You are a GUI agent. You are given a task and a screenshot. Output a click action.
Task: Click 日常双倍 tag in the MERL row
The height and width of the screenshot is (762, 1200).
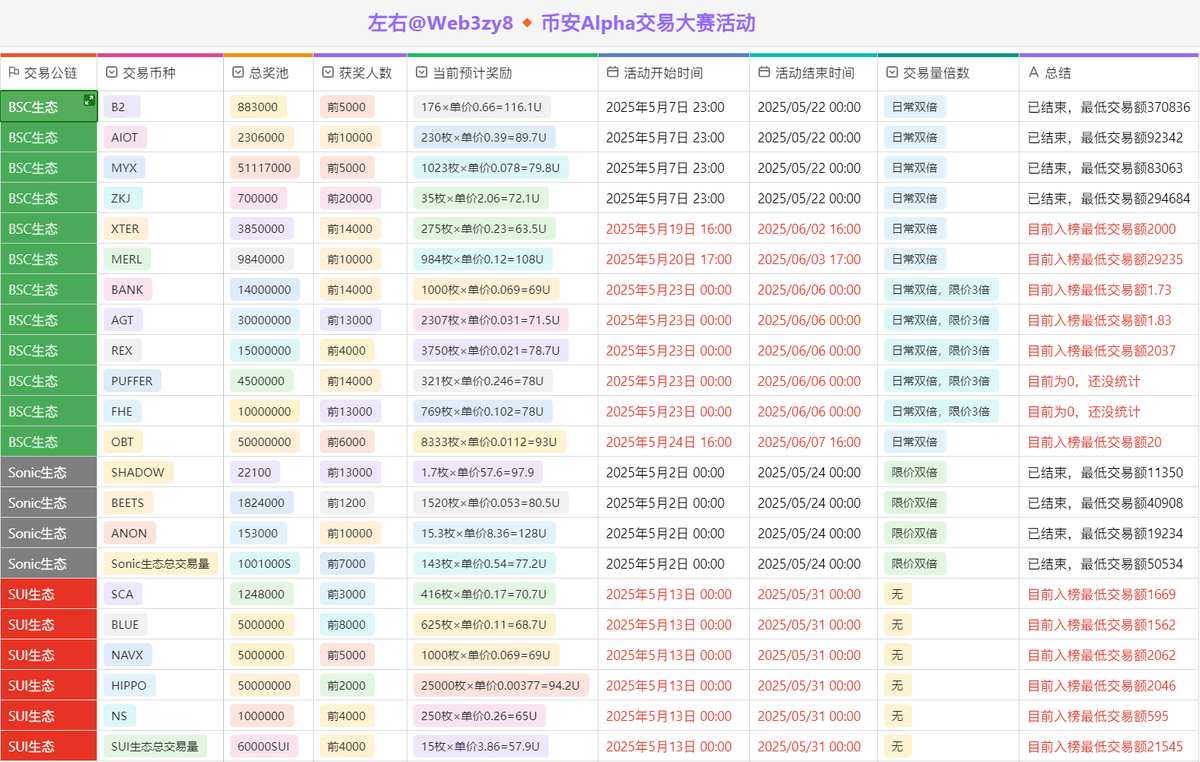[x=915, y=259]
